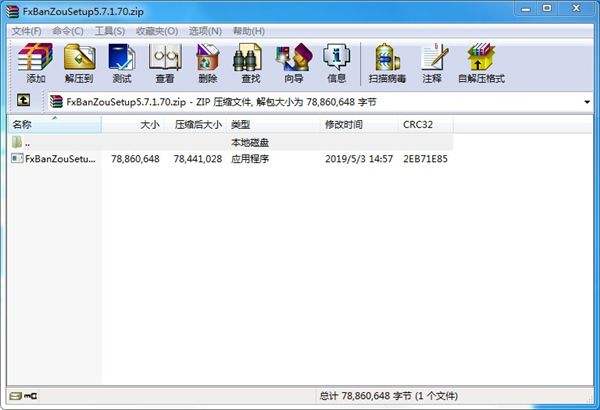600x410 pixels.
Task: Open the 选项(N) menu
Action: click(205, 31)
